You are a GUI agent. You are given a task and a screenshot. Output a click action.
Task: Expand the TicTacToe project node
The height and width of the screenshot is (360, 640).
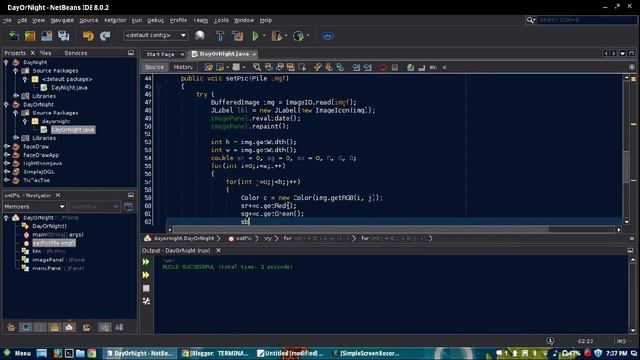pos(7,180)
